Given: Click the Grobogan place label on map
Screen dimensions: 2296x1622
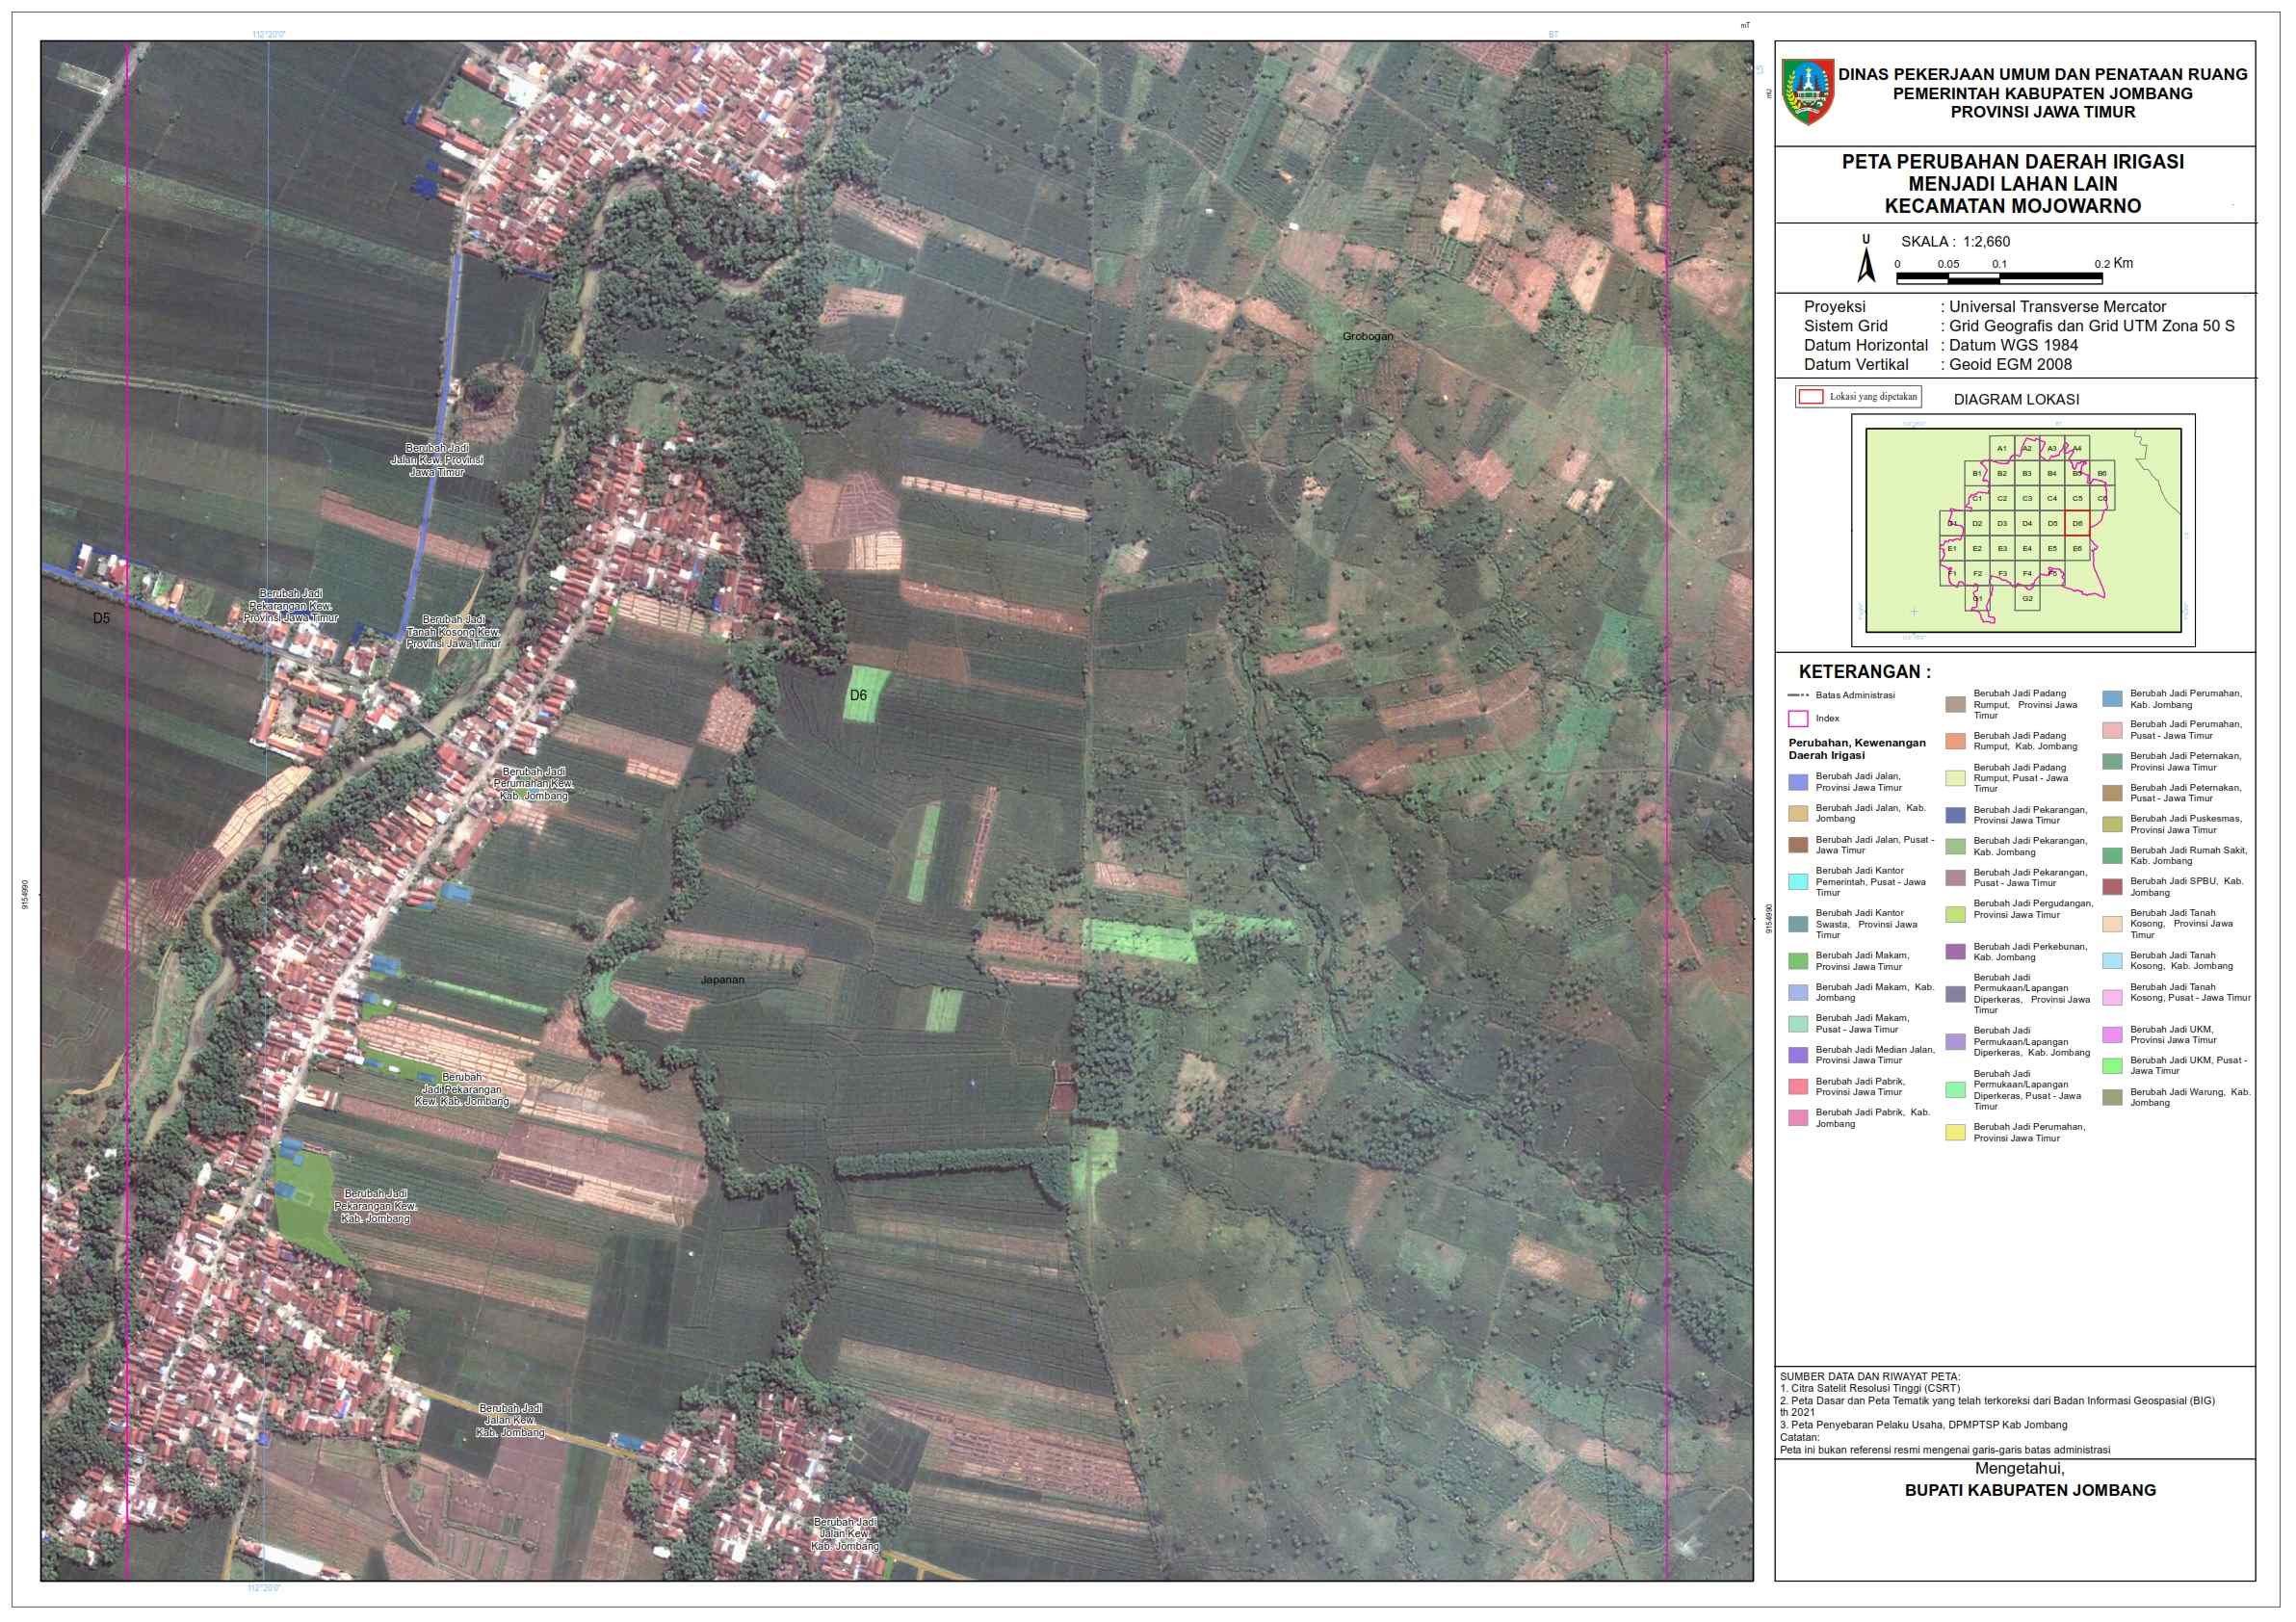Looking at the screenshot, I should click(1367, 336).
